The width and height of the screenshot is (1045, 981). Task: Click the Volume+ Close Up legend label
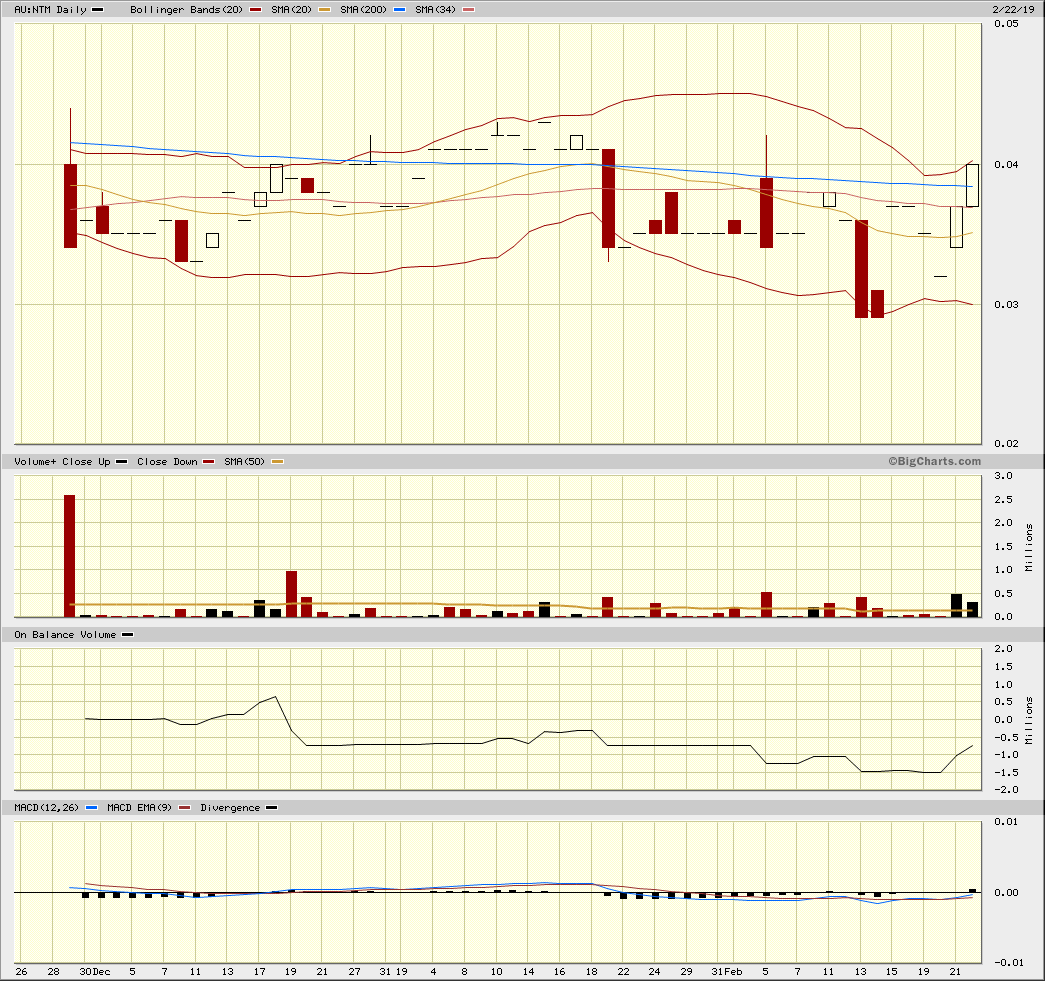click(63, 461)
